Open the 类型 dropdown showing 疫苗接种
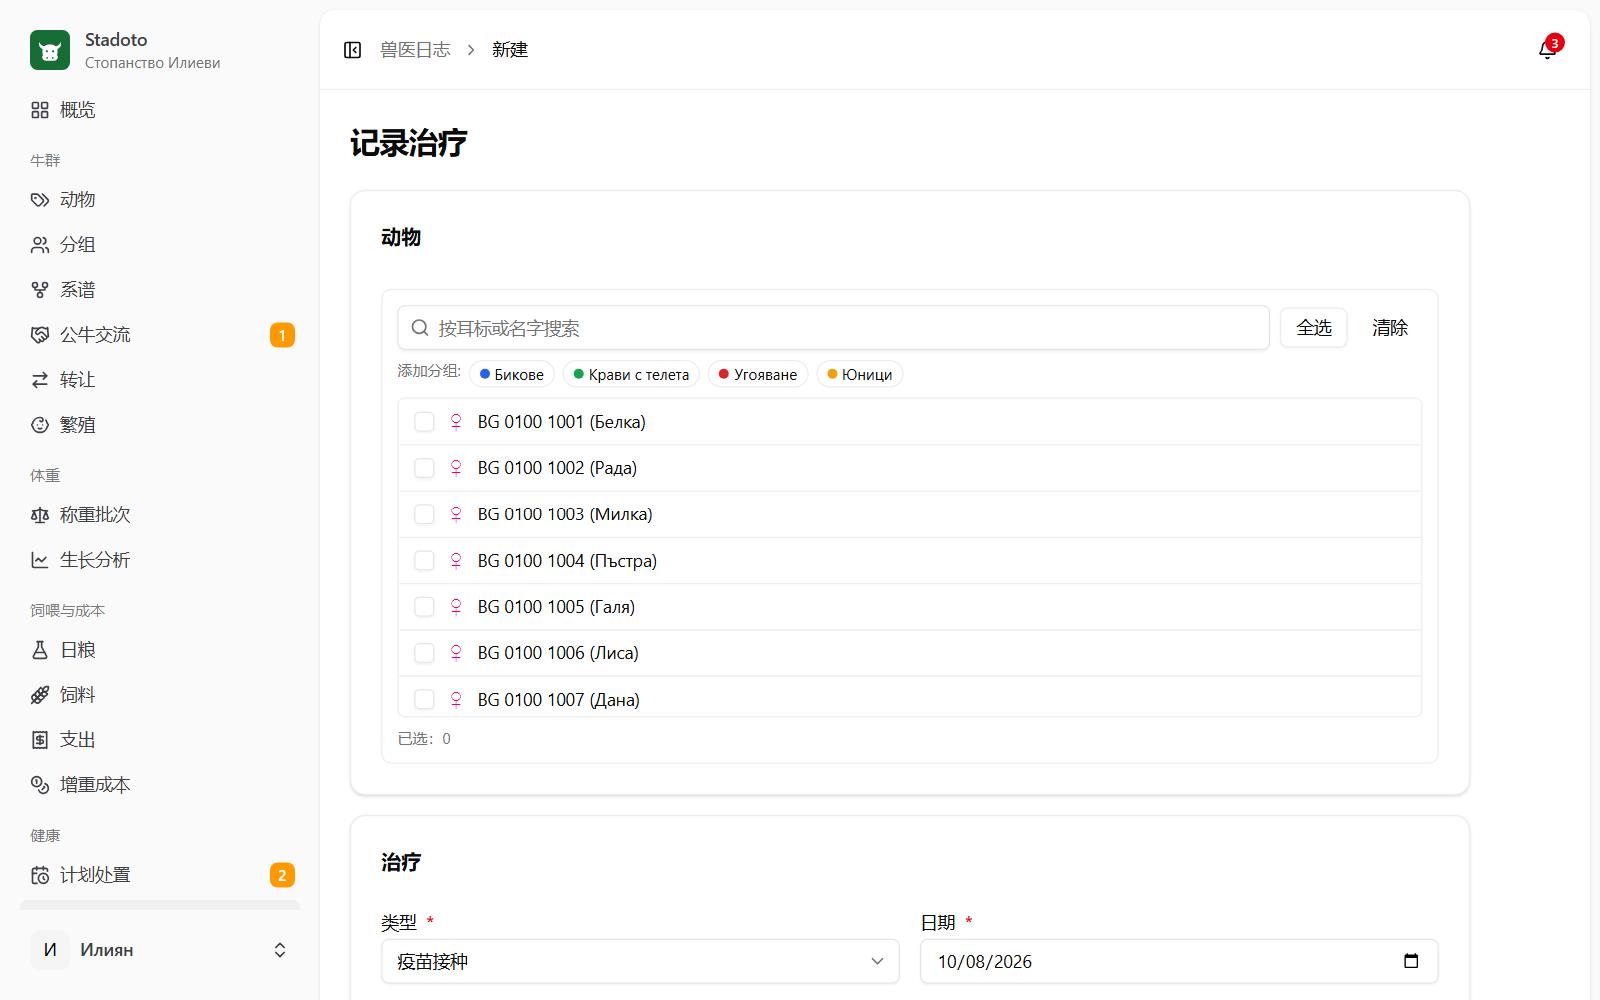Viewport: 1600px width, 1000px height. (x=640, y=961)
